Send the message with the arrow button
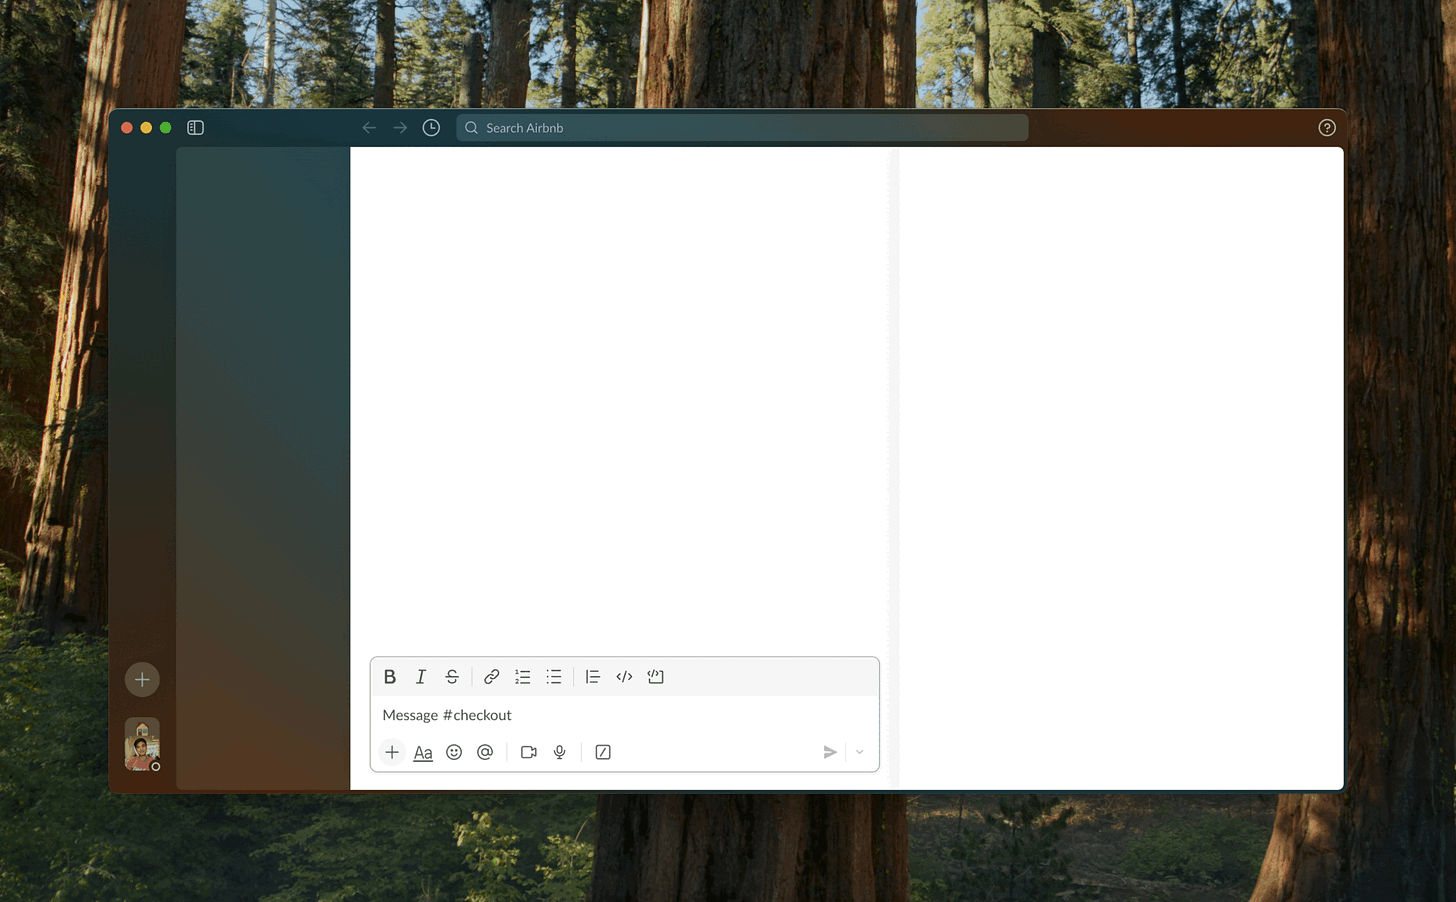The width and height of the screenshot is (1456, 902). pos(830,752)
